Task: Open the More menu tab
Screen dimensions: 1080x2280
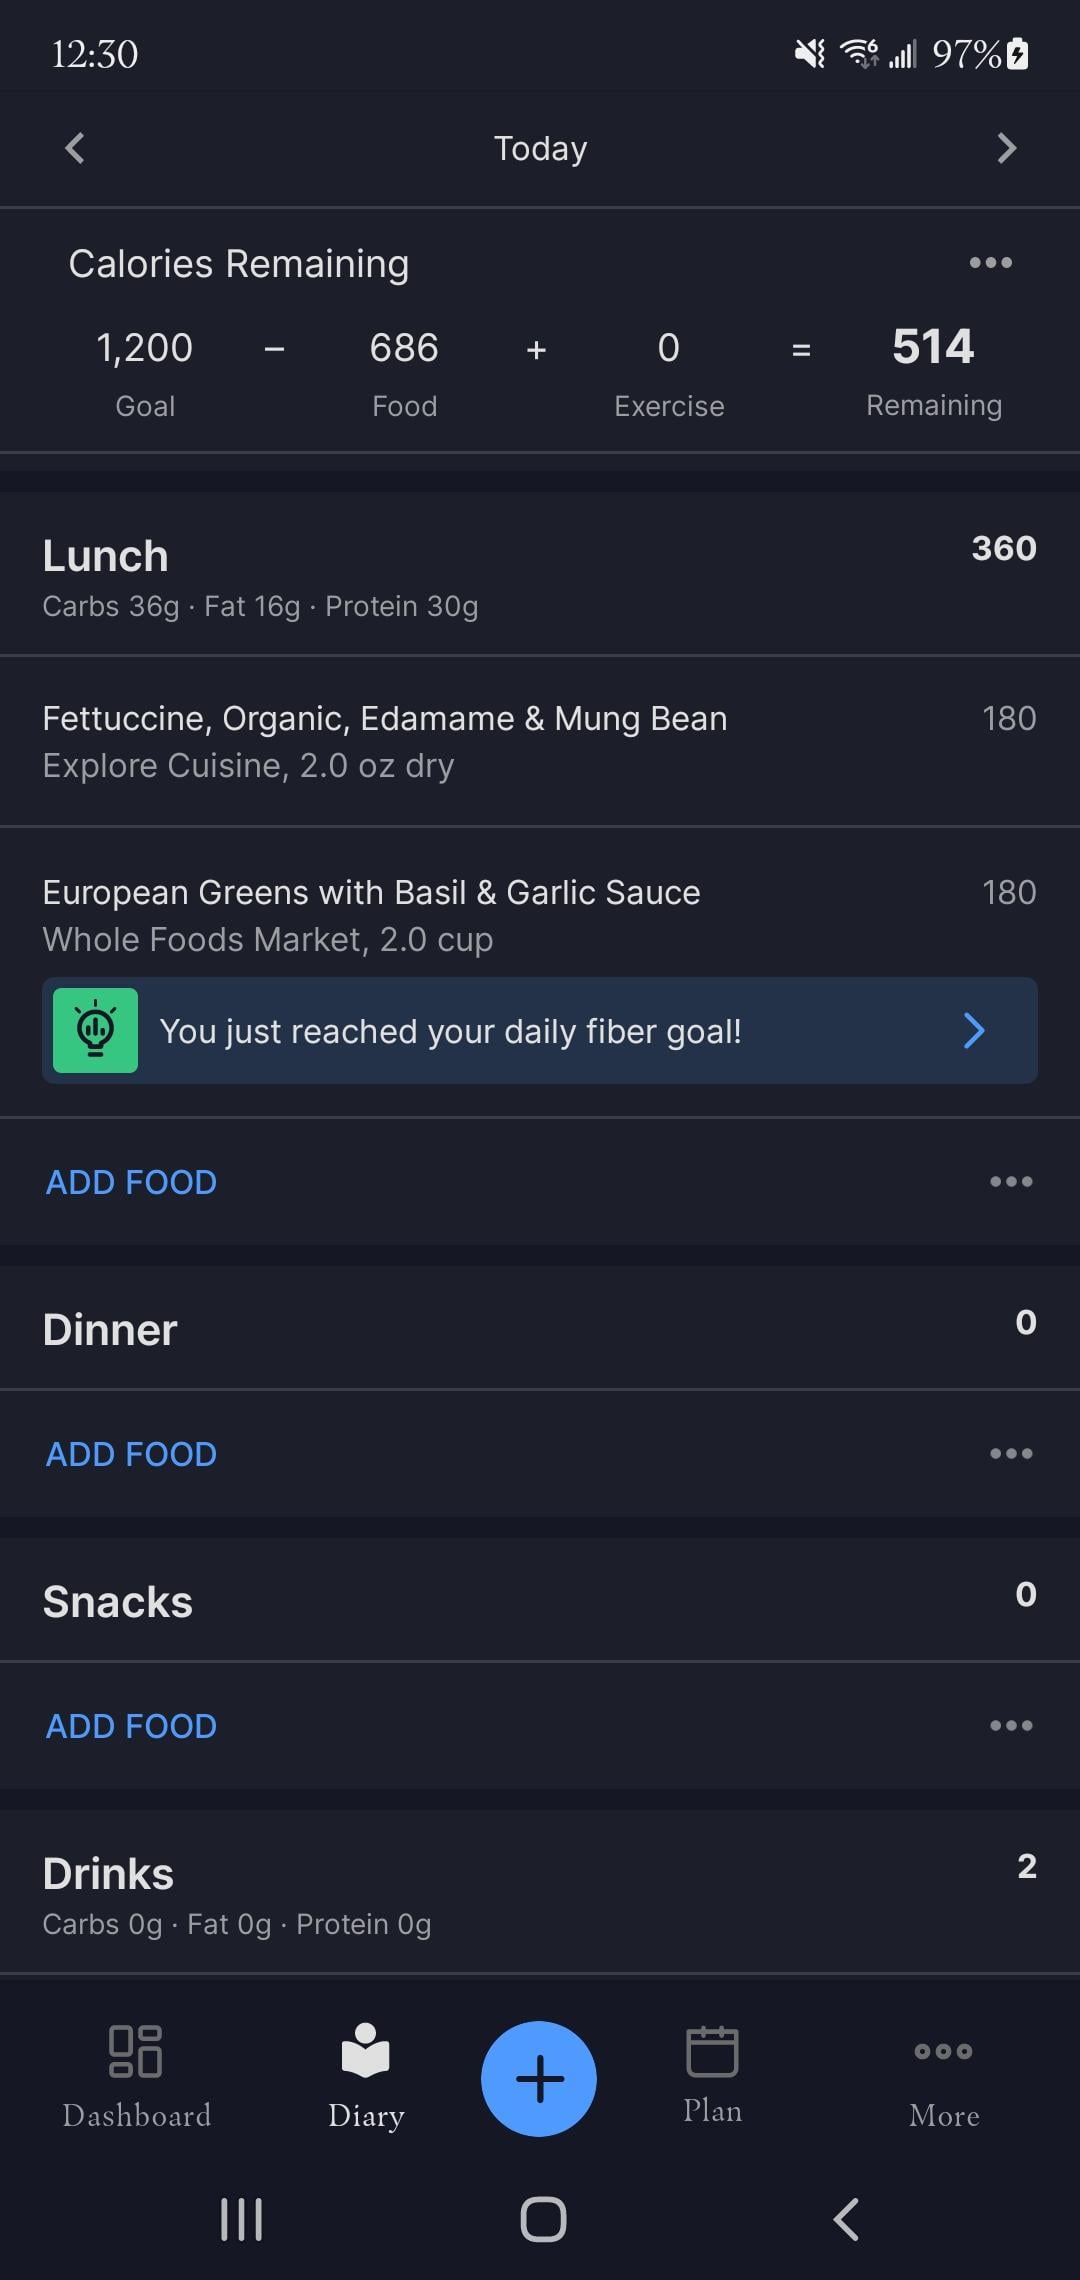Action: (x=943, y=2076)
